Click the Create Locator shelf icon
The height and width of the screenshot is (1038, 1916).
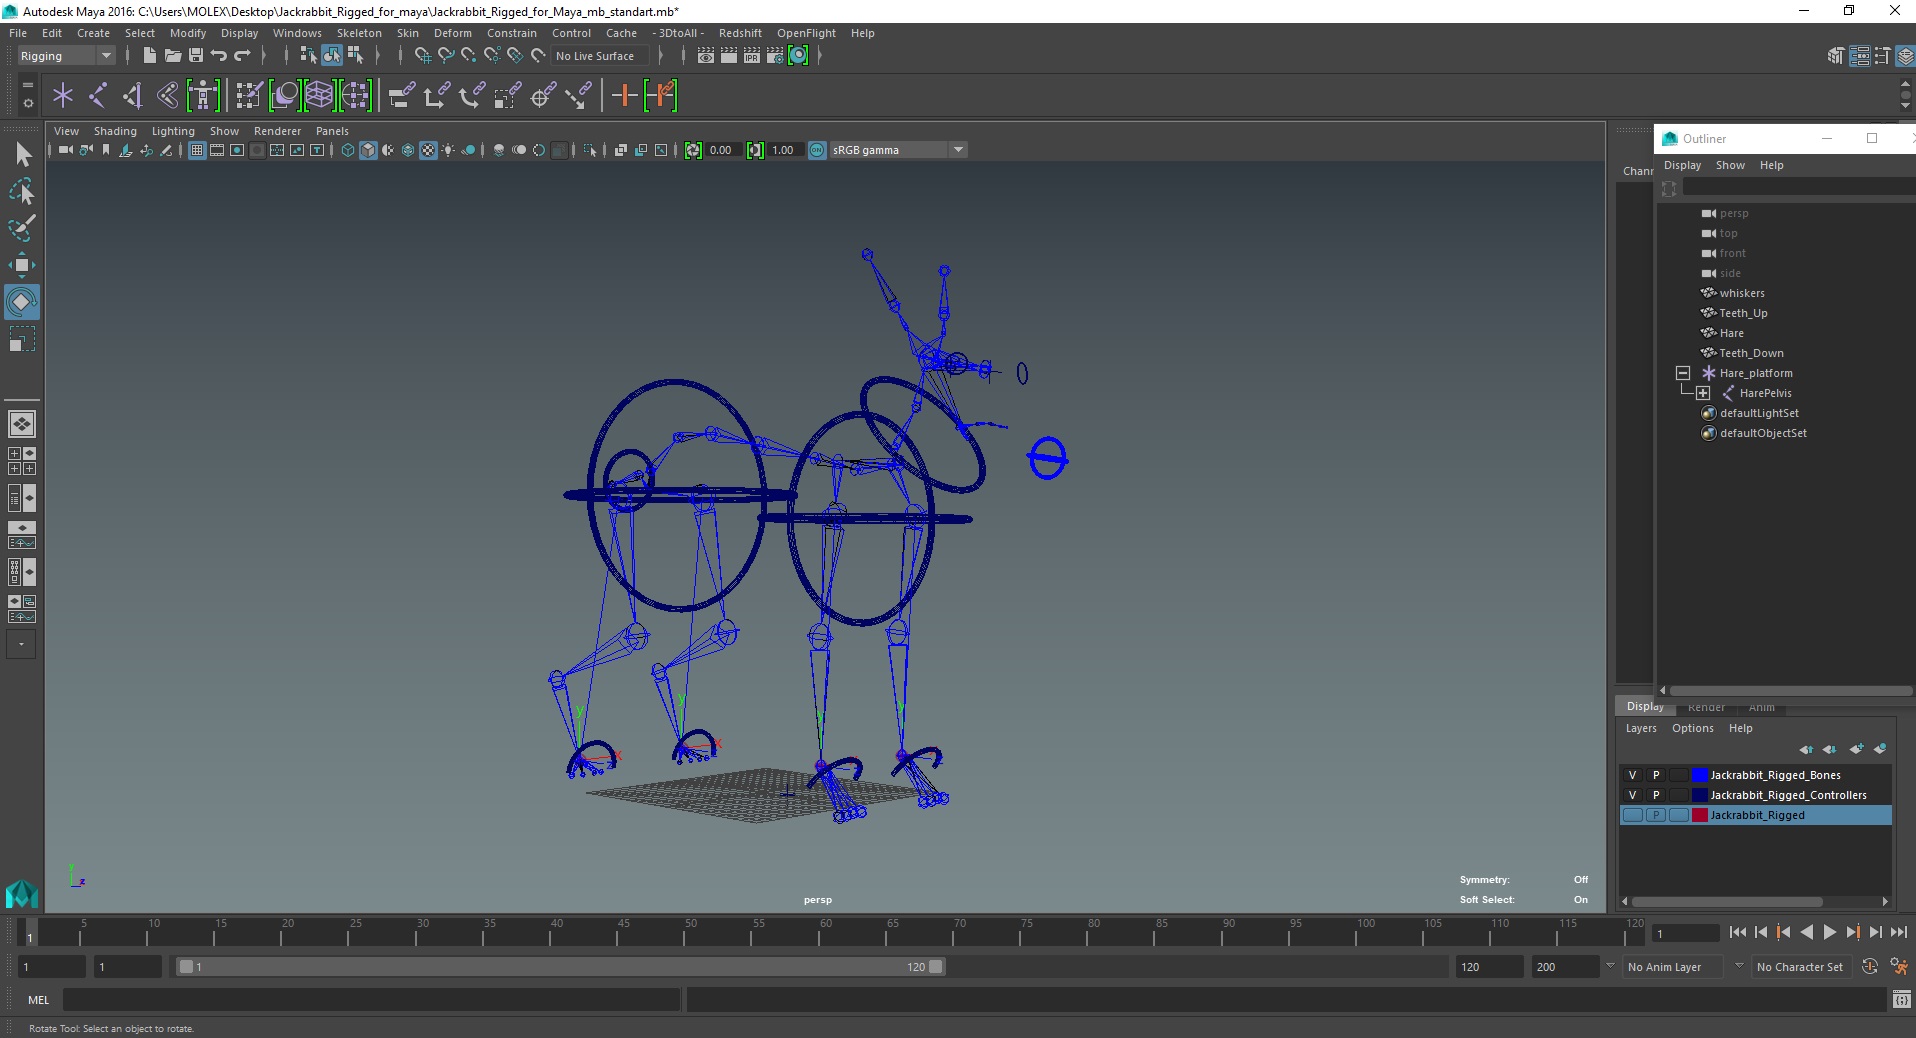(63, 96)
